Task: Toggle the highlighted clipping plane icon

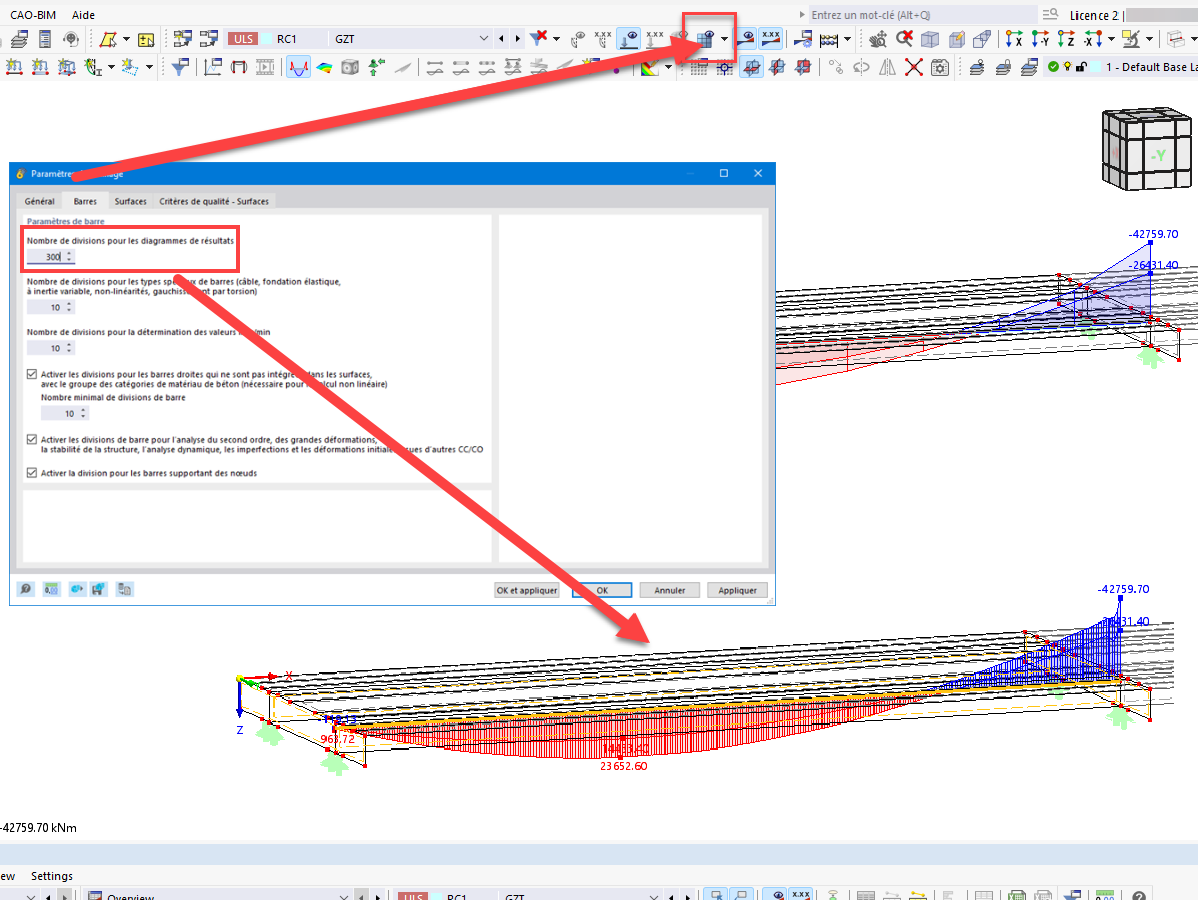Action: coord(752,67)
